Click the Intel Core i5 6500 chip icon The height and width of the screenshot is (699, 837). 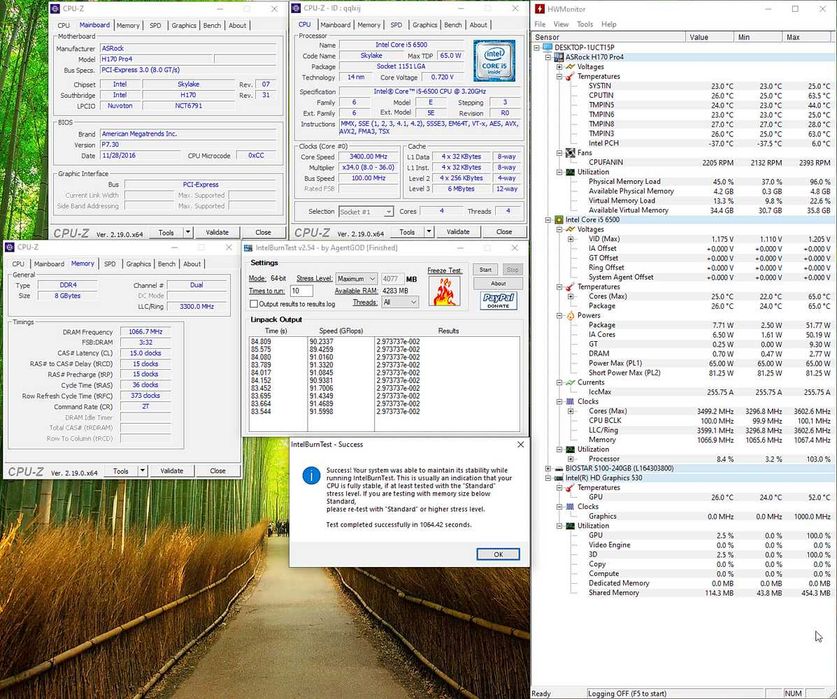(559, 219)
